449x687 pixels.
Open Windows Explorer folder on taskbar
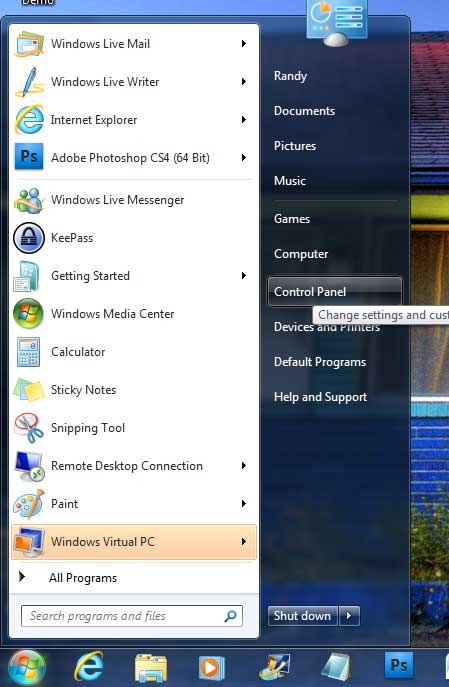150,668
